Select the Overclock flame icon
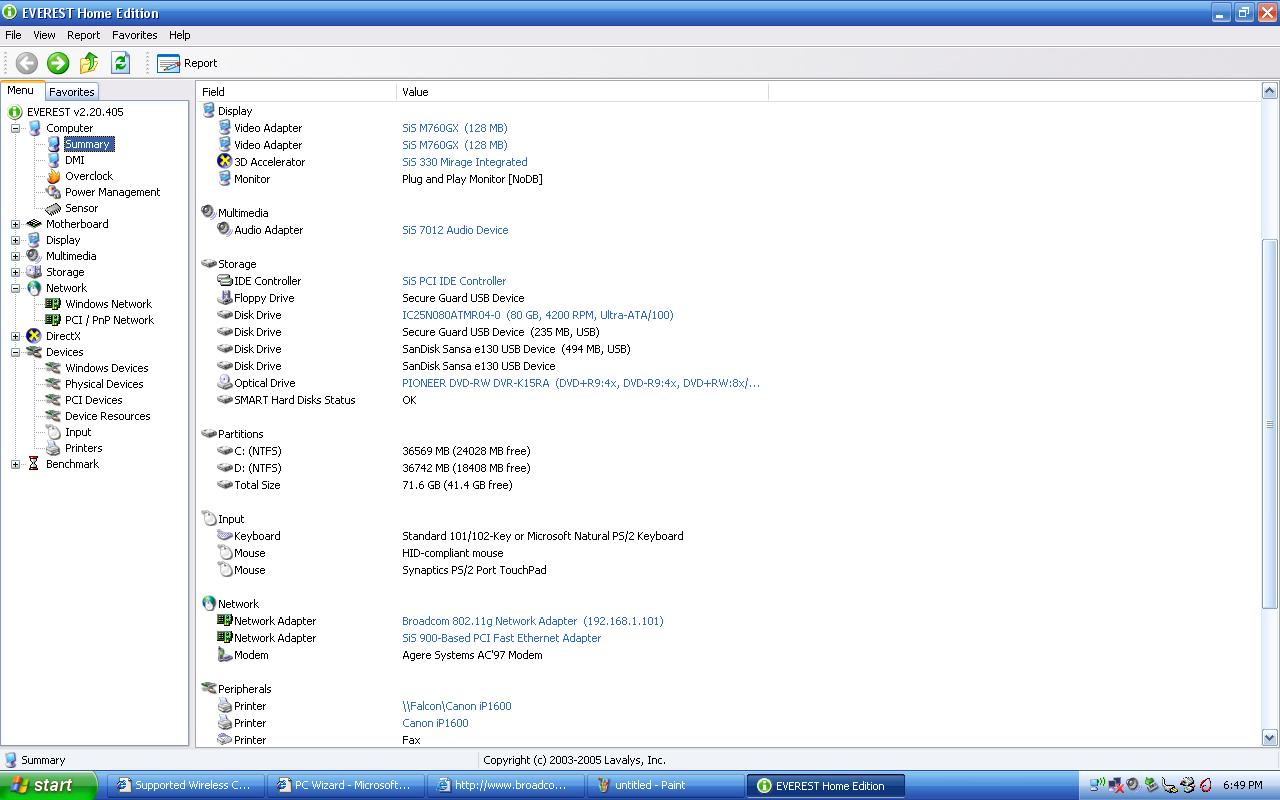 point(53,176)
